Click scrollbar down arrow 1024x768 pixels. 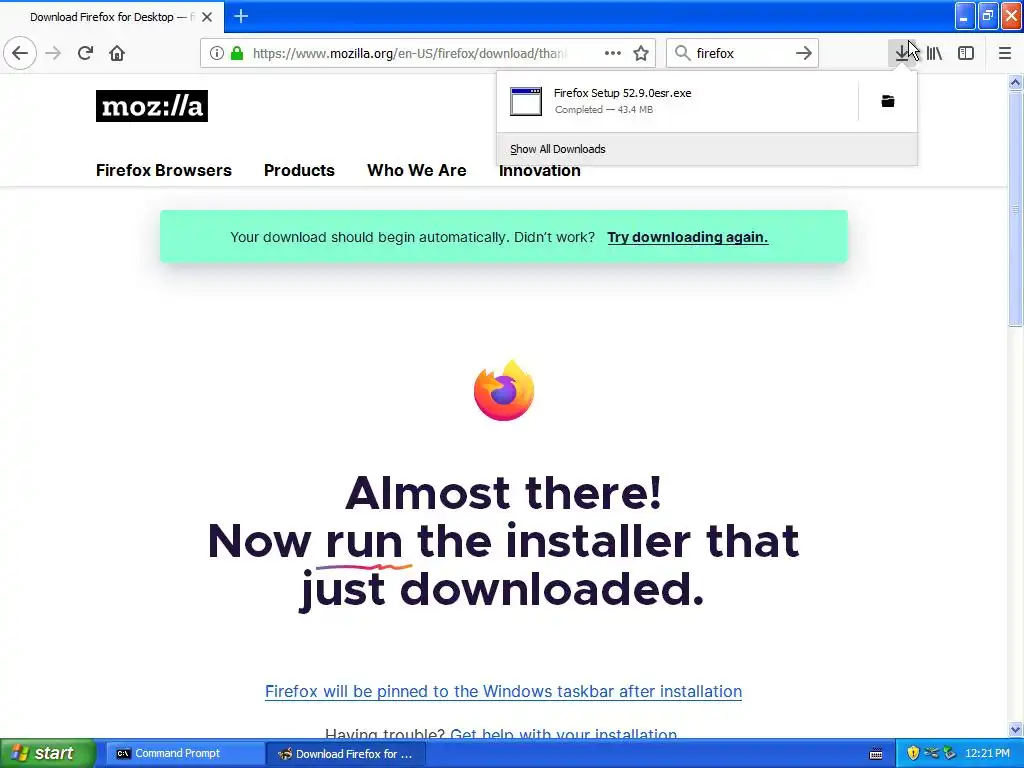pos(1015,729)
